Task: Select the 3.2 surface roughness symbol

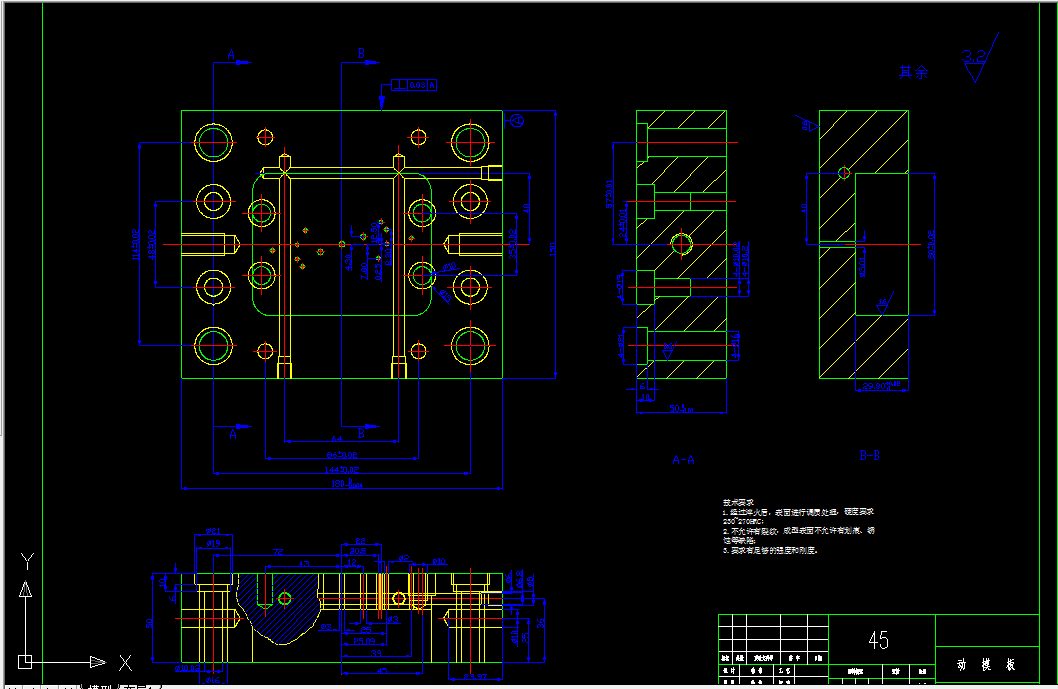Action: 979,58
